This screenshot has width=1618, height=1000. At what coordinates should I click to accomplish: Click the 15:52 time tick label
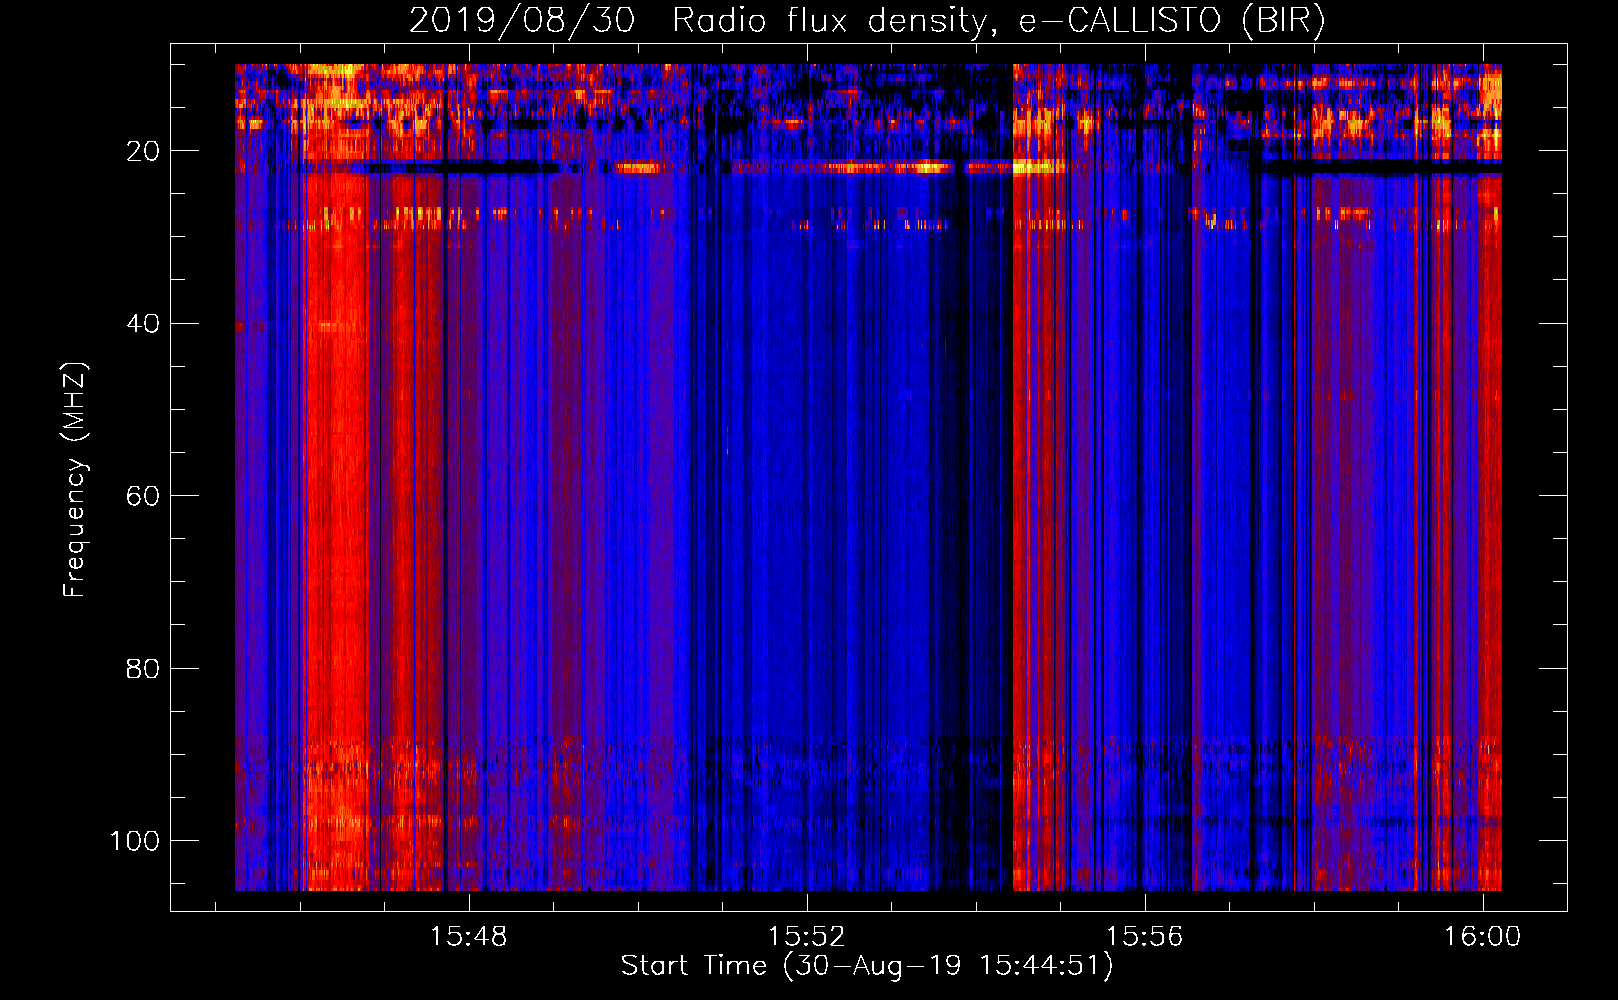(806, 936)
